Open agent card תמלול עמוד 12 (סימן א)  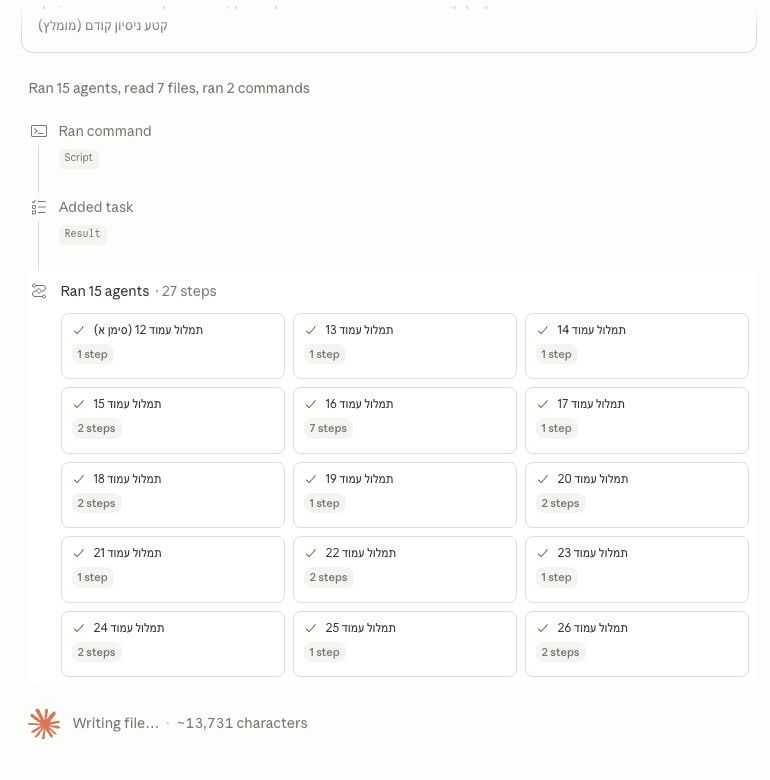click(x=173, y=346)
